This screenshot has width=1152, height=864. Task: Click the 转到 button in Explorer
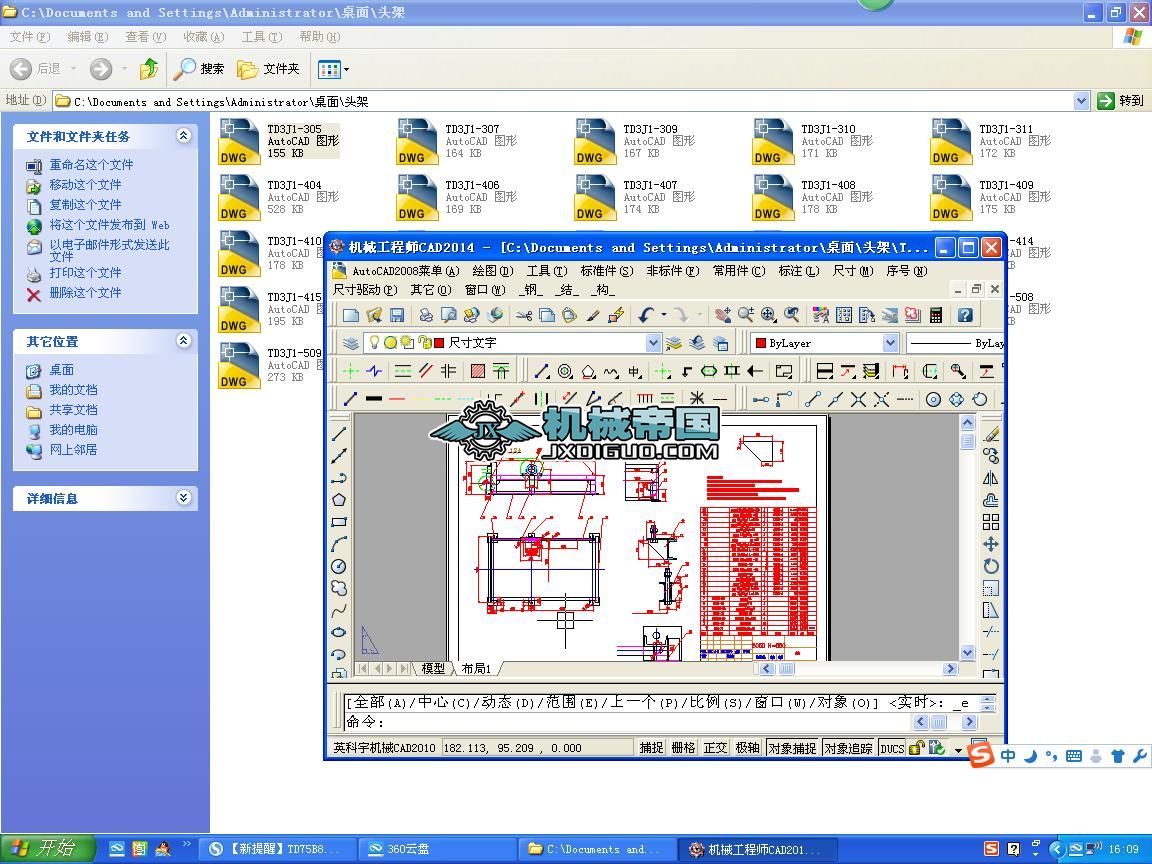pyautogui.click(x=1121, y=101)
